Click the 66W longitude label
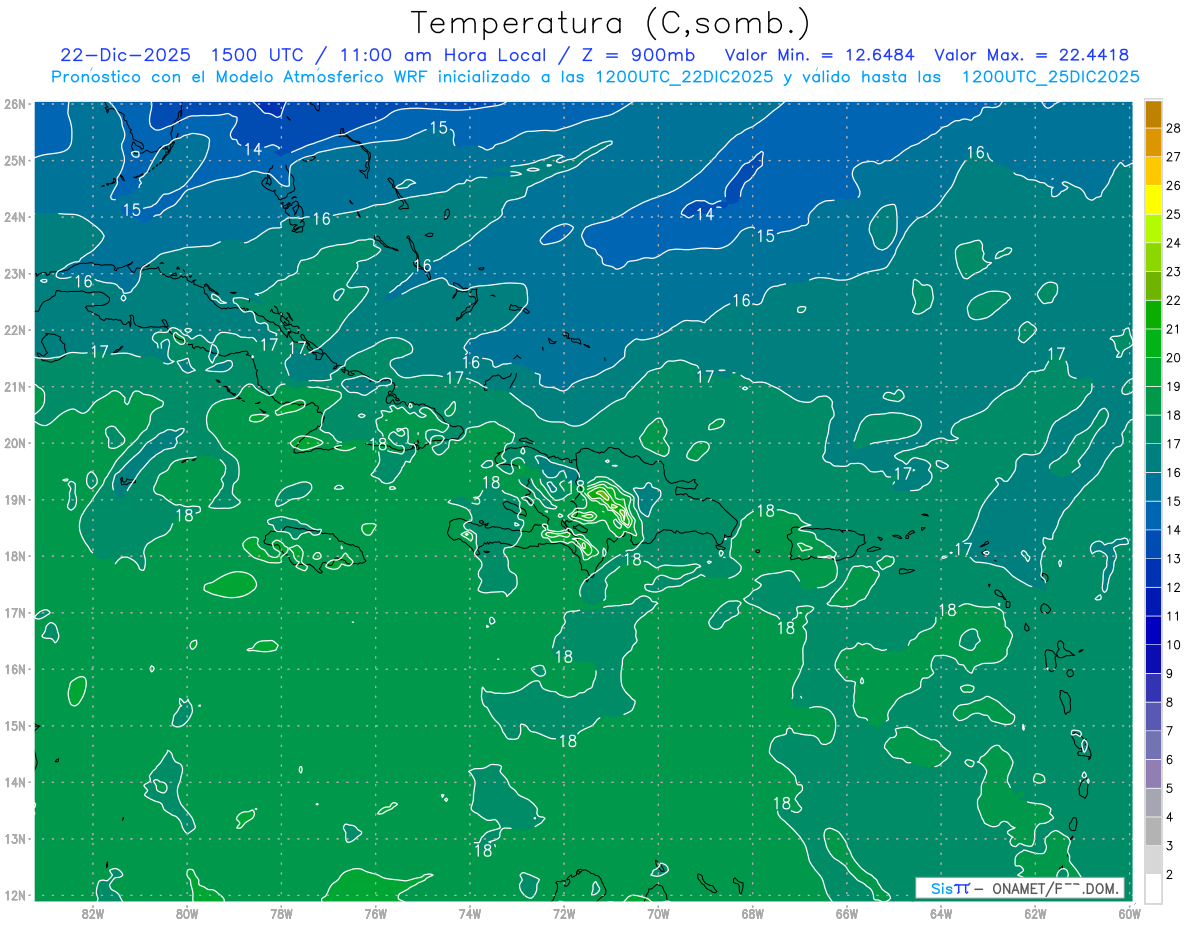The height and width of the screenshot is (927, 1200). click(847, 912)
